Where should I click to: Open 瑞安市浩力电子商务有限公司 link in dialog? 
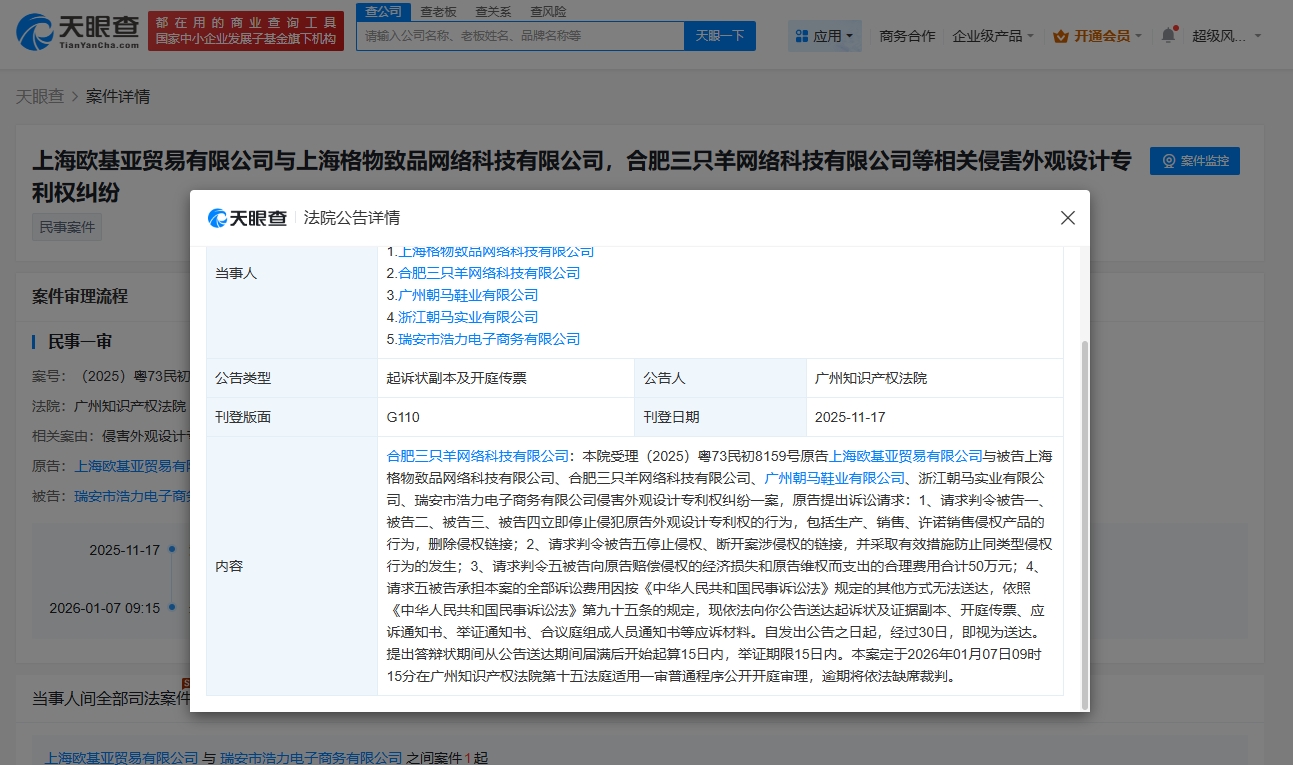click(489, 339)
